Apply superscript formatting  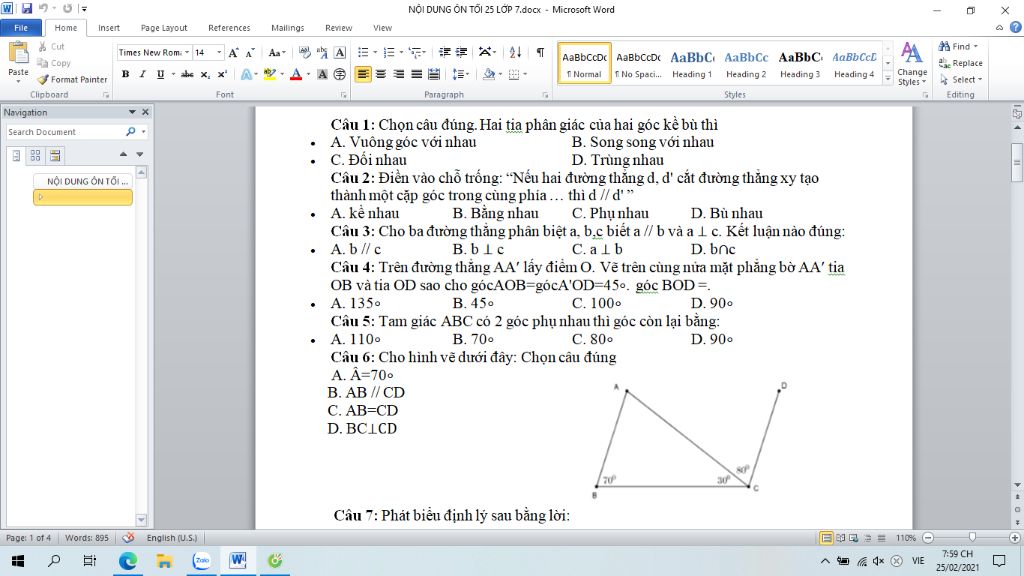tap(222, 74)
